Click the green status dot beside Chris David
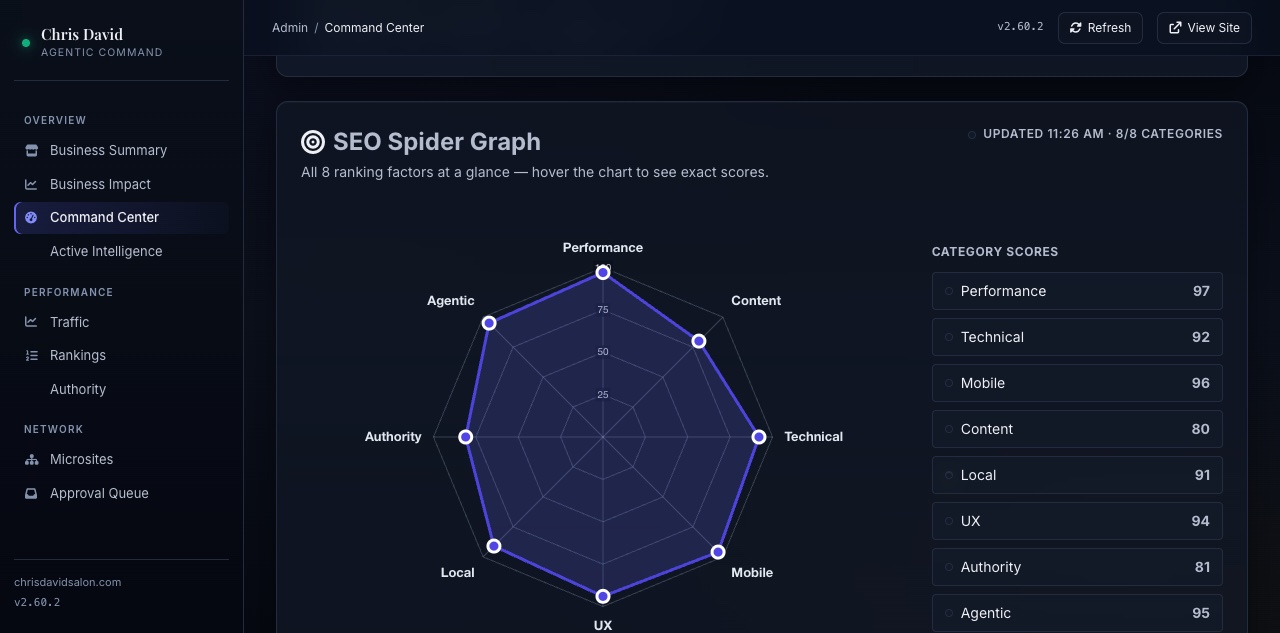The width and height of the screenshot is (1280, 633). pos(26,43)
